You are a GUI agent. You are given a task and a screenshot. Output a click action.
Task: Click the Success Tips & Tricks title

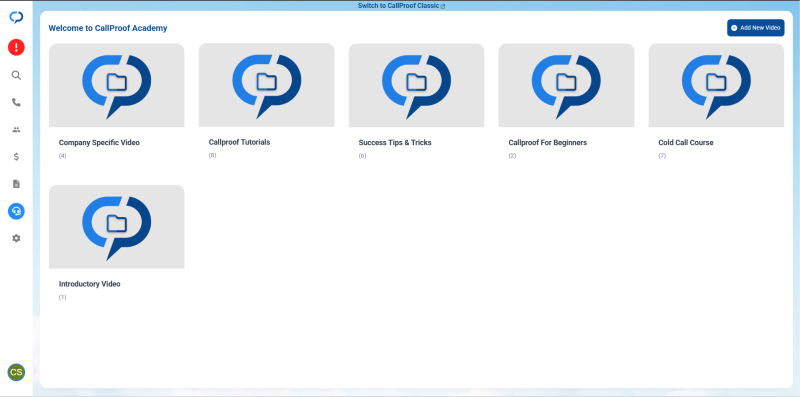[395, 143]
